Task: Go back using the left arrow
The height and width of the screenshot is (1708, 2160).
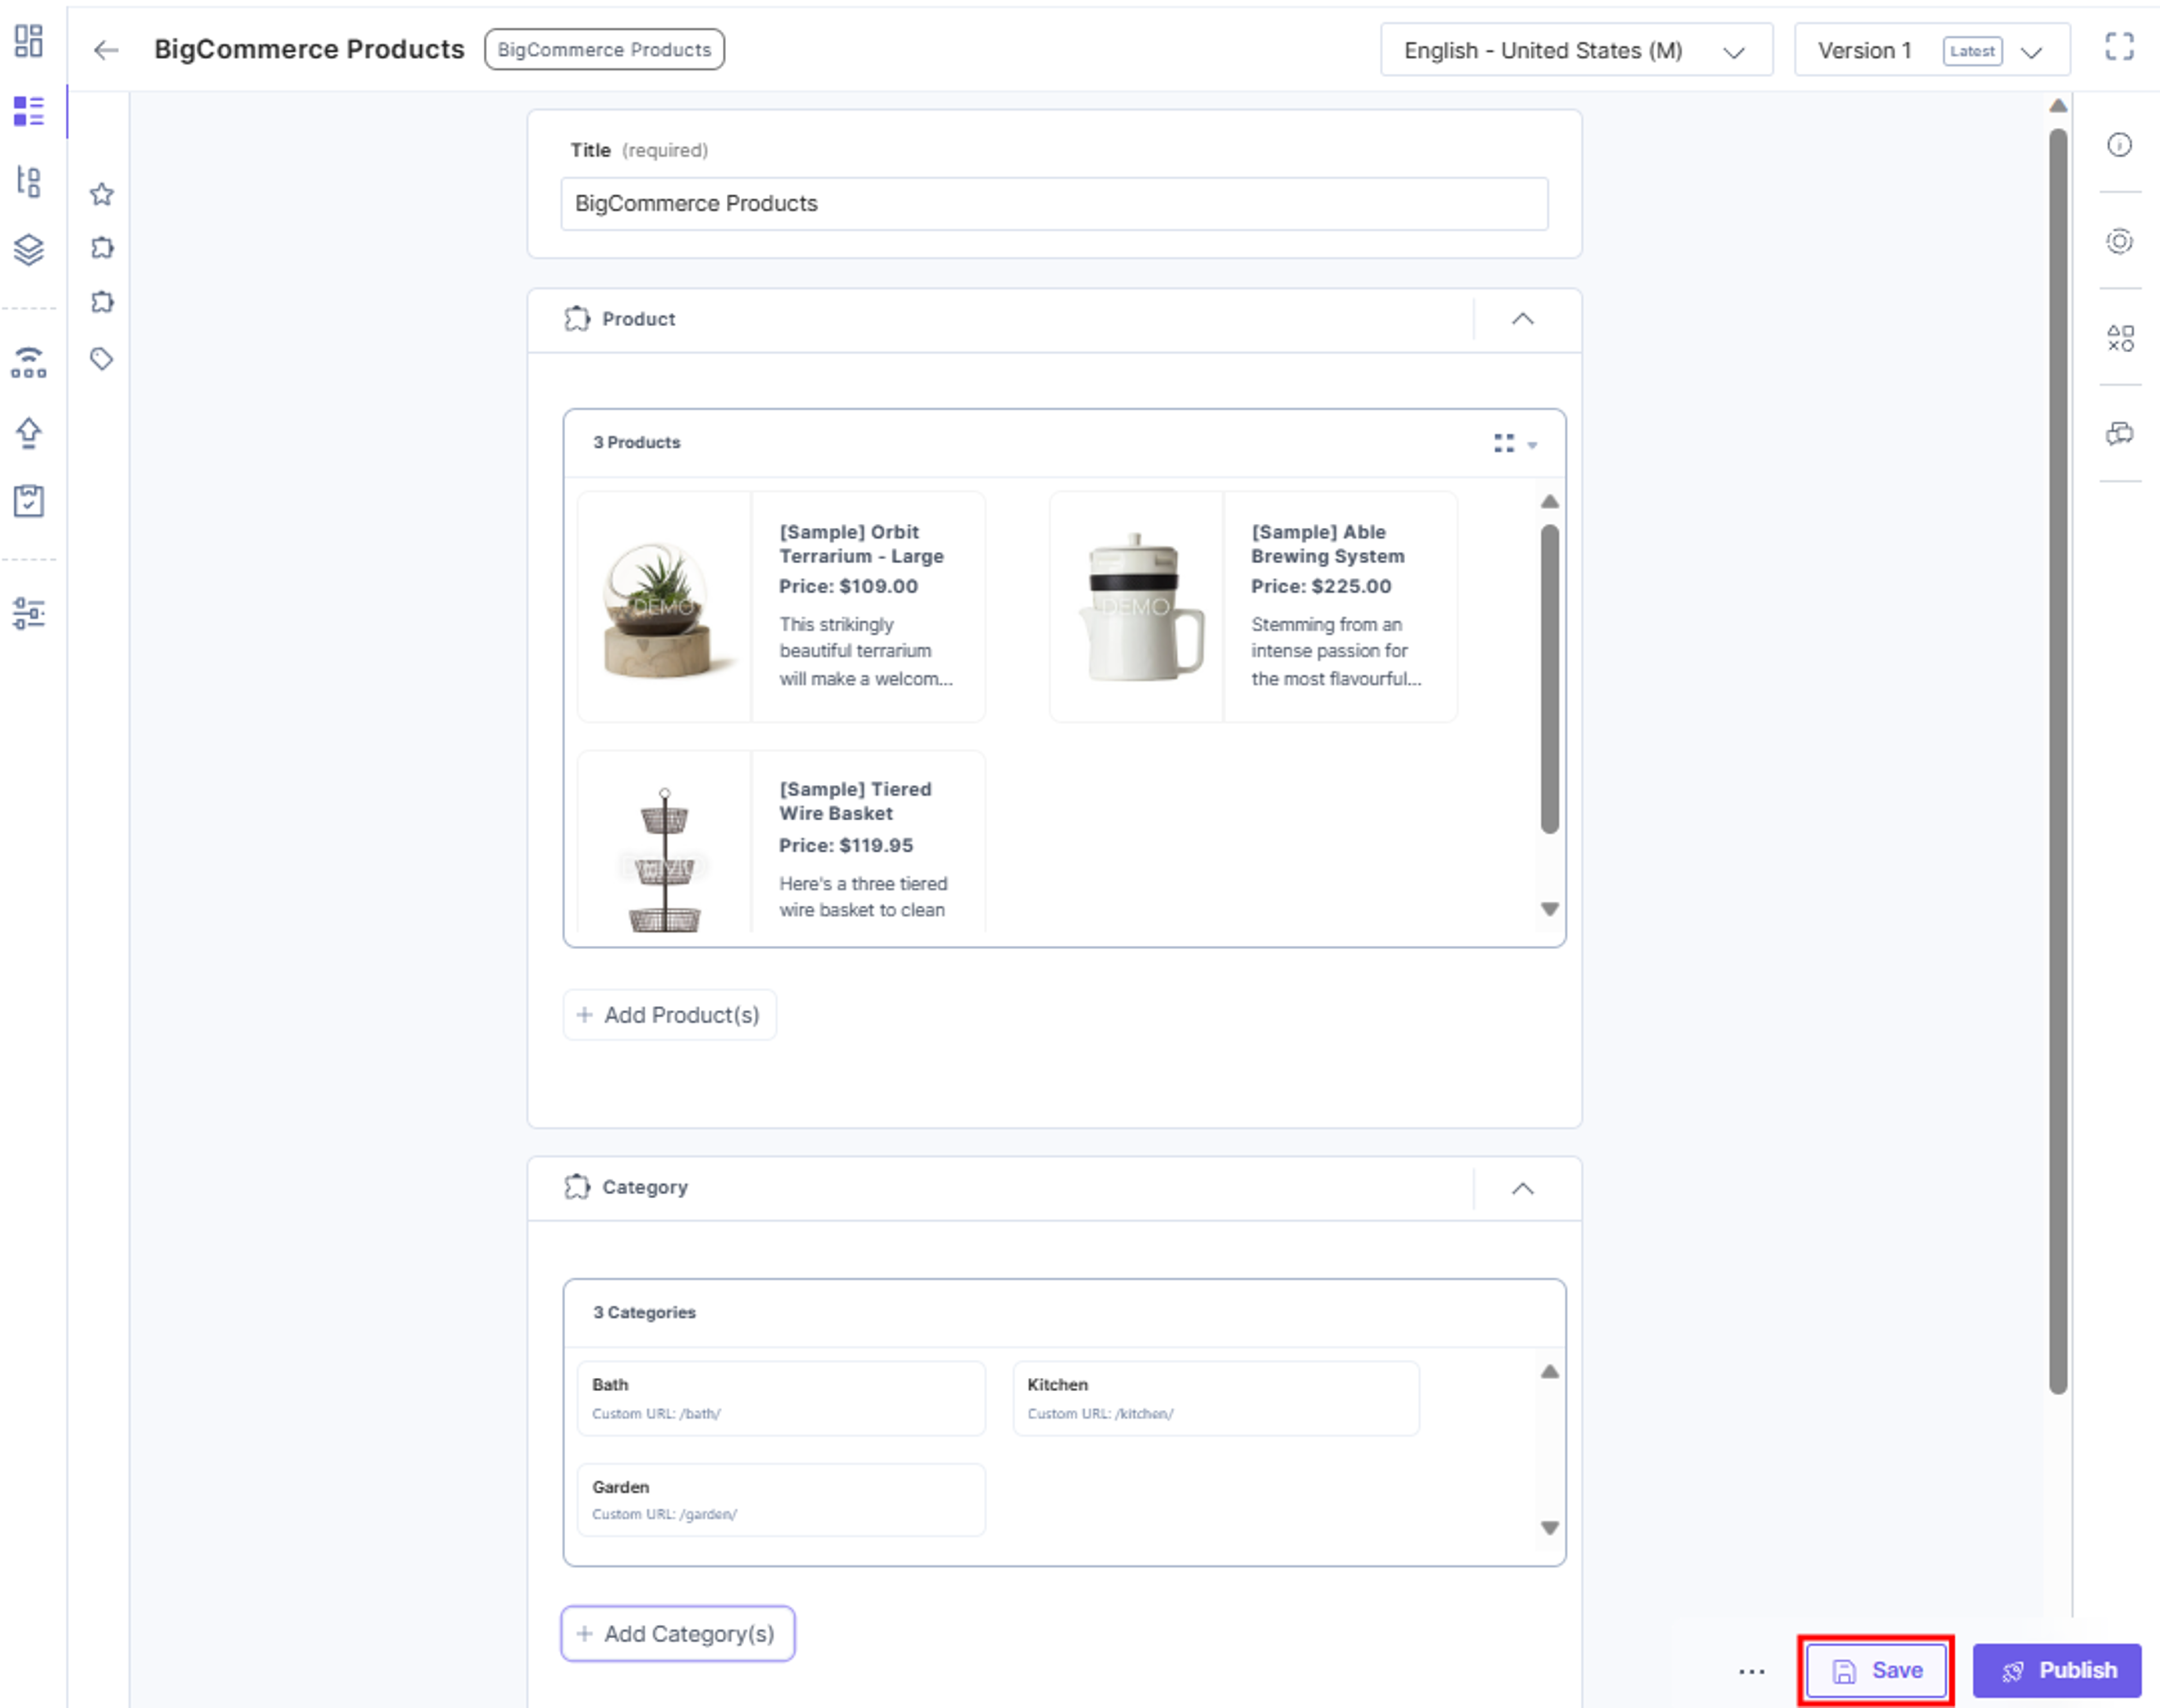Action: (106, 50)
